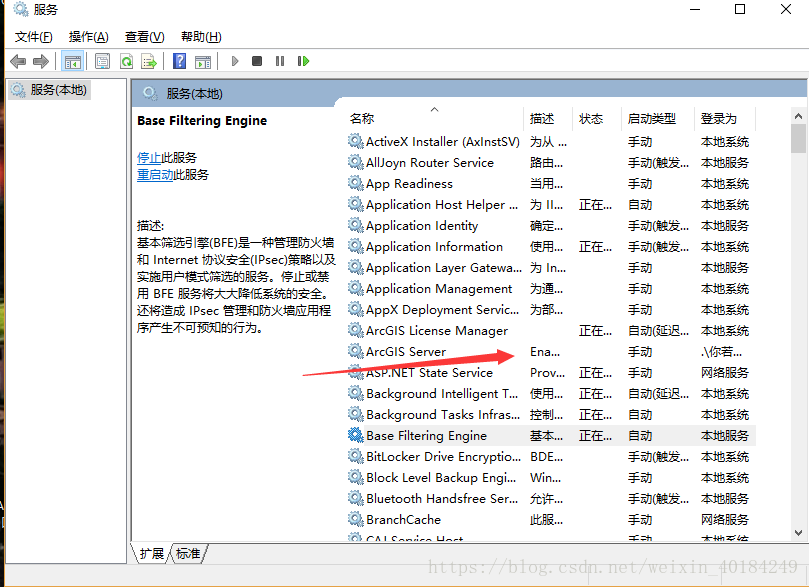Click the gear icon of ArcGIS License Manager
The height and width of the screenshot is (587, 809).
click(x=355, y=330)
